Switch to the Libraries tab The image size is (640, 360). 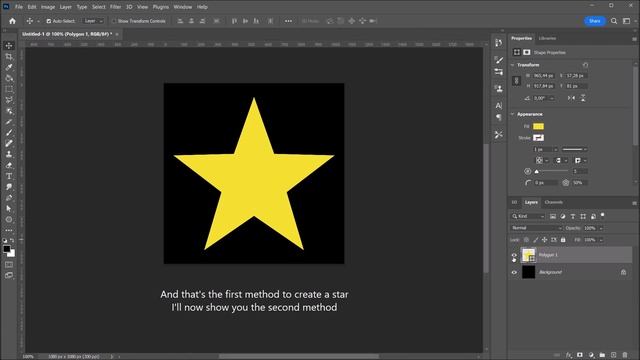(547, 38)
